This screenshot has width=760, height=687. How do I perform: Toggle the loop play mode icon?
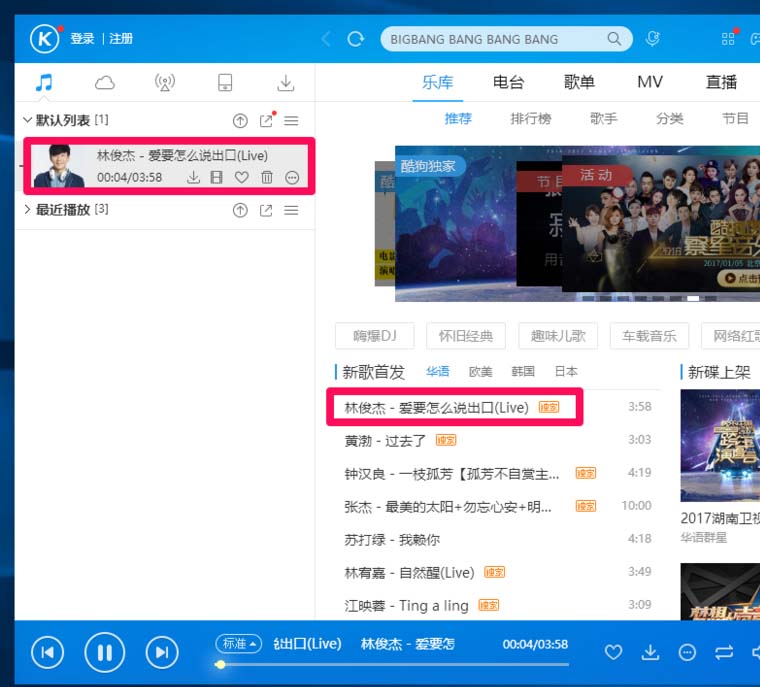(724, 653)
